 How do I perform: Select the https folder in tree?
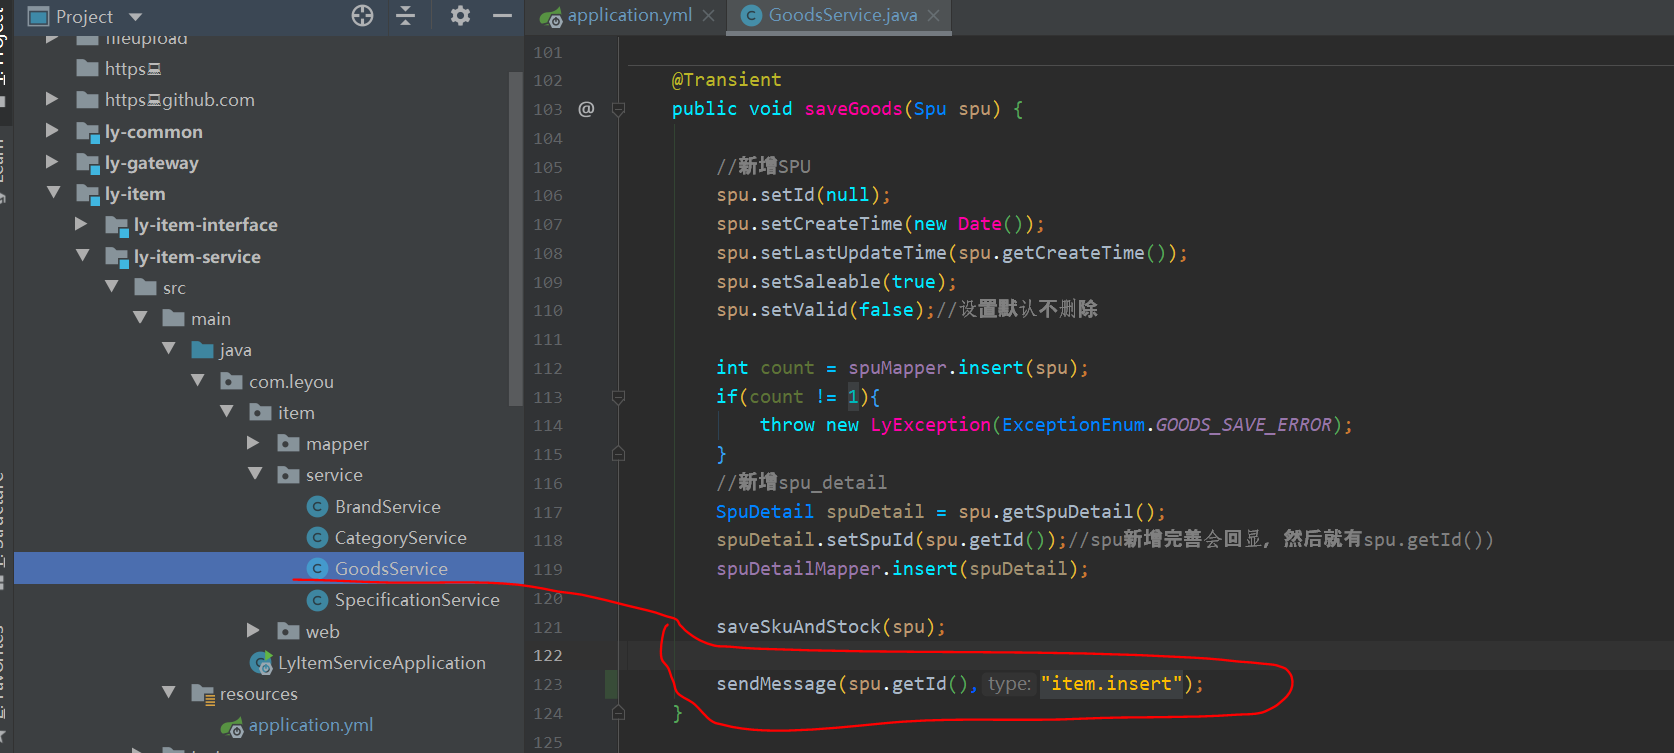133,69
